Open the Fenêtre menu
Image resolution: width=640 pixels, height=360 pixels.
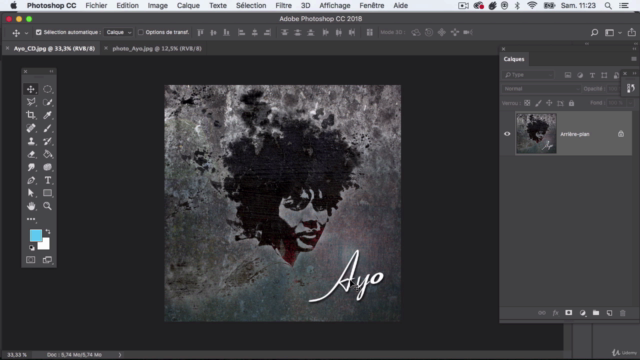tap(372, 6)
